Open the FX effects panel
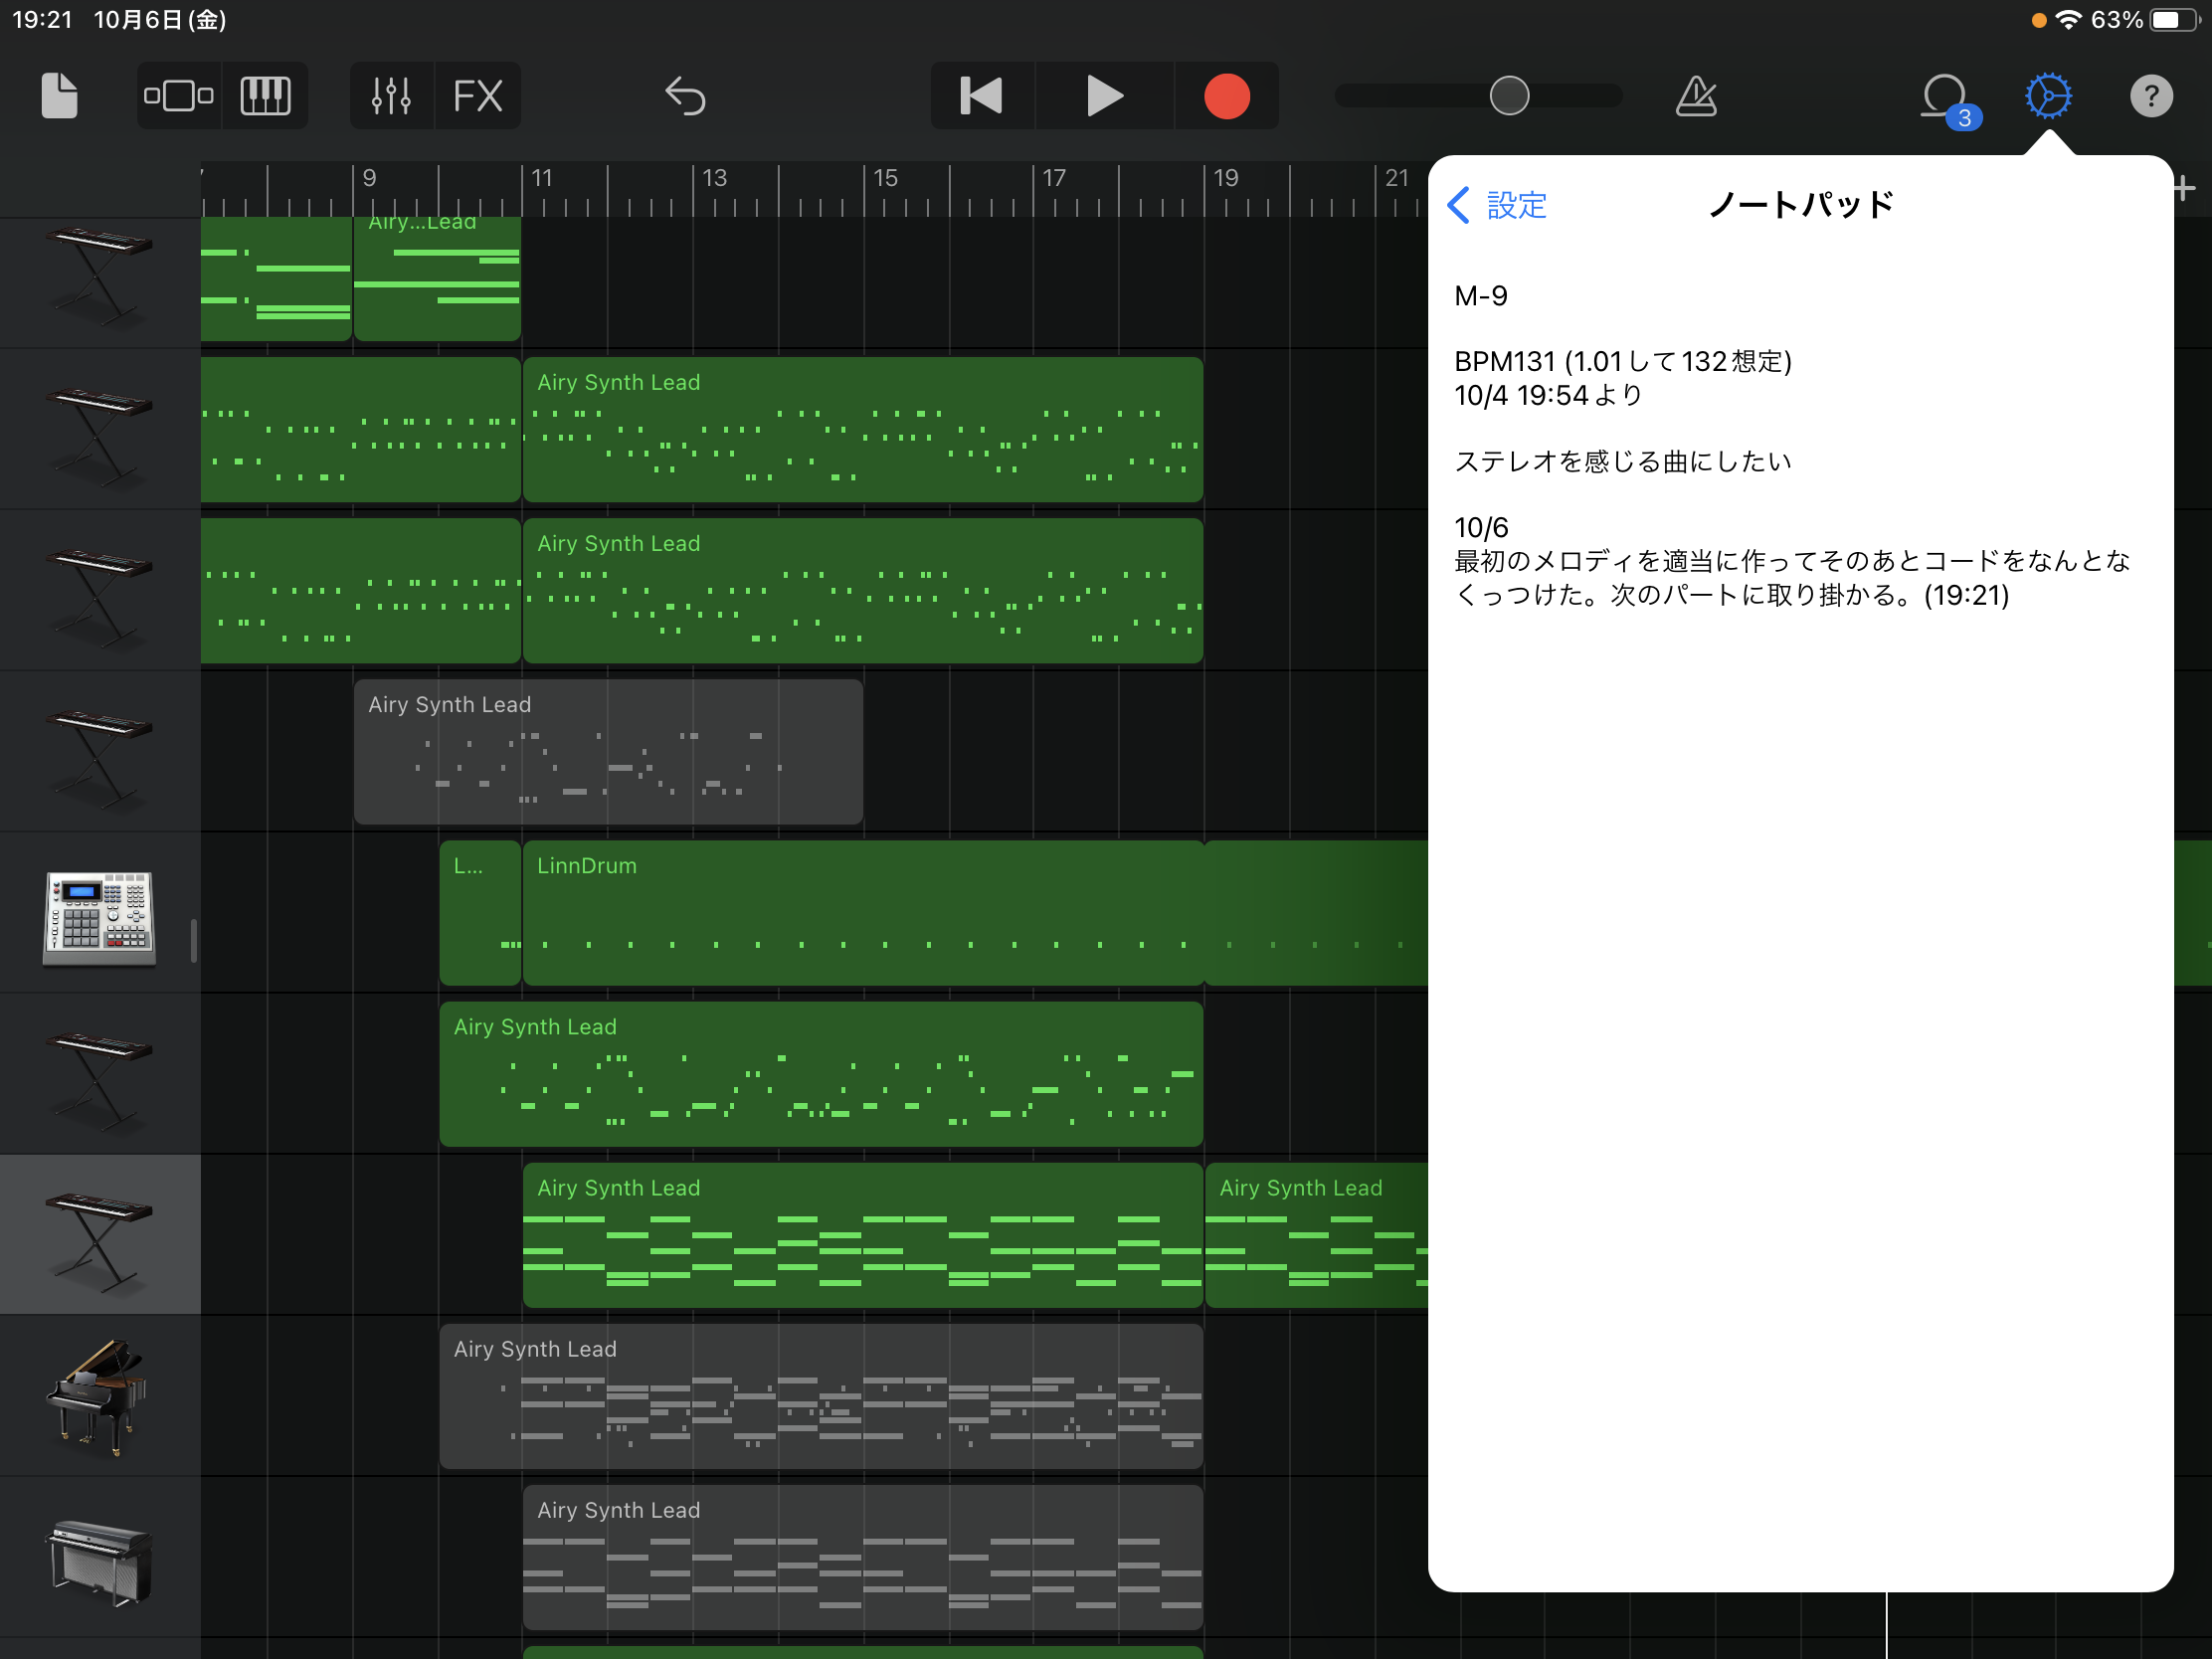The width and height of the screenshot is (2212, 1659). click(478, 96)
